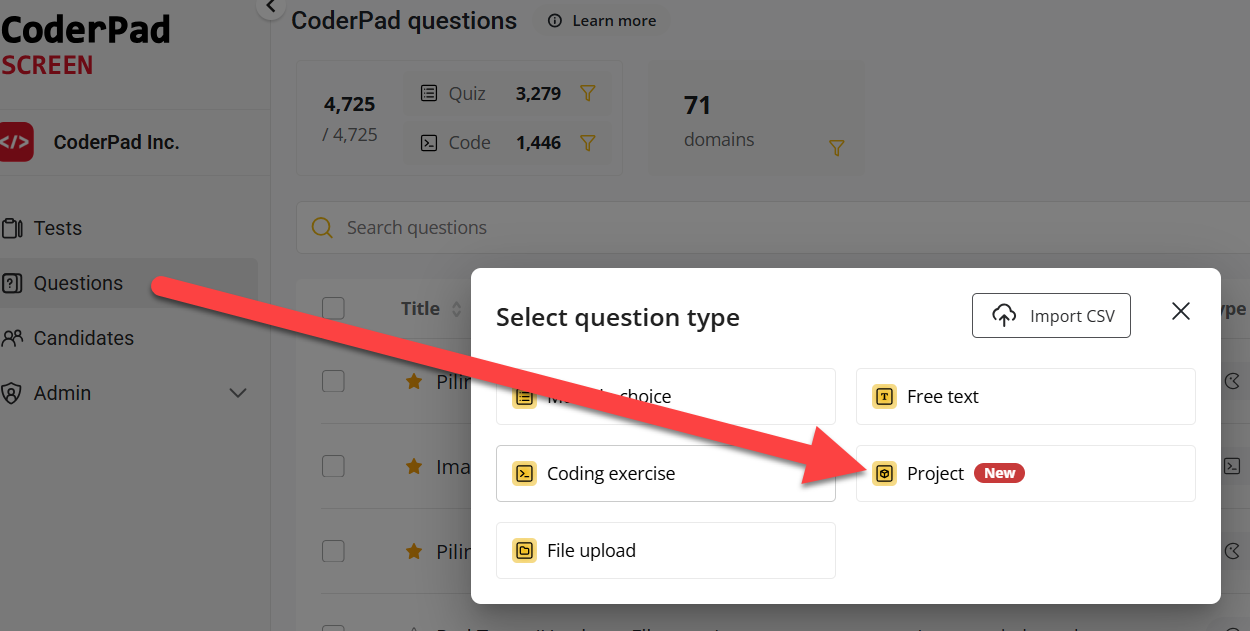Select the Free text question type icon
The image size is (1250, 631).
tap(883, 397)
